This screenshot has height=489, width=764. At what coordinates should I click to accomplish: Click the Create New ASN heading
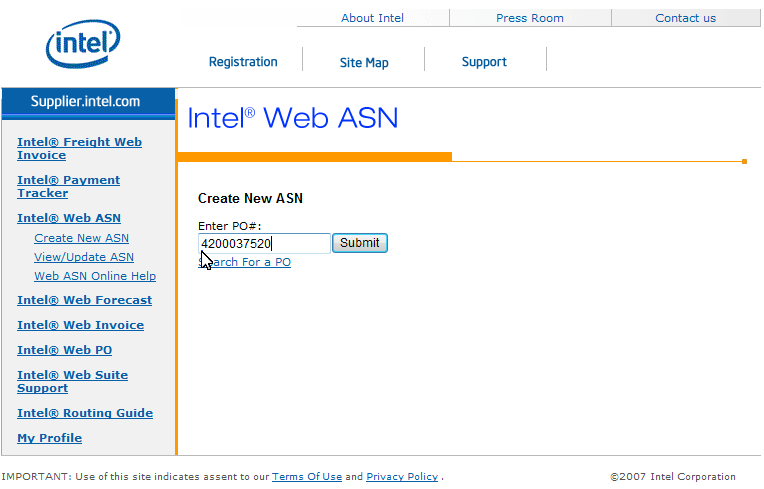click(x=250, y=198)
